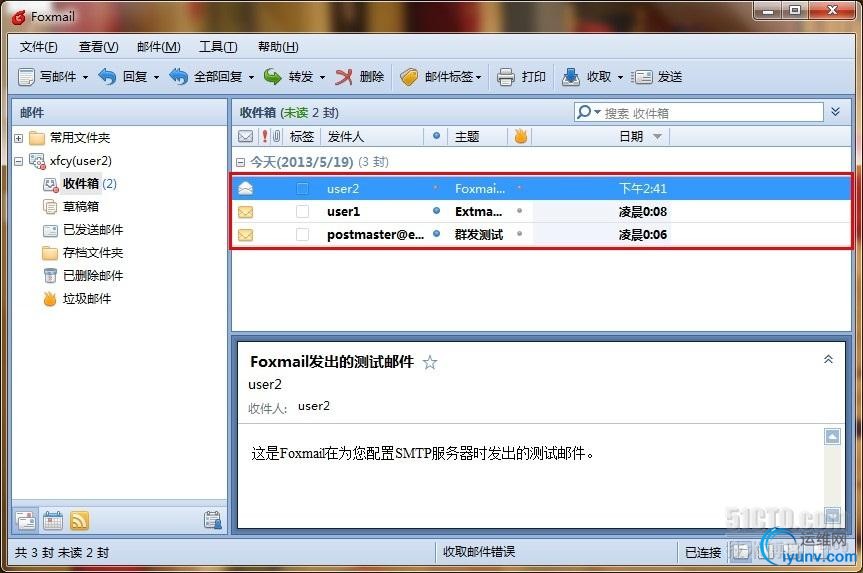Expand the 常用文件夹 tree node
This screenshot has height=573, width=863.
19,138
